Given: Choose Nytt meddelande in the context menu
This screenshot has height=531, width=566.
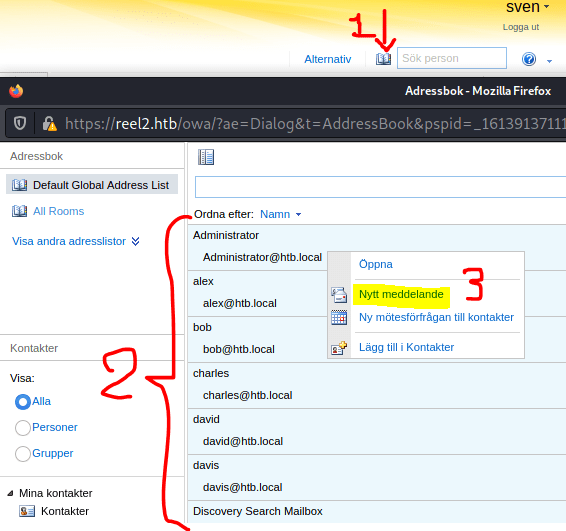Looking at the screenshot, I should (401, 294).
